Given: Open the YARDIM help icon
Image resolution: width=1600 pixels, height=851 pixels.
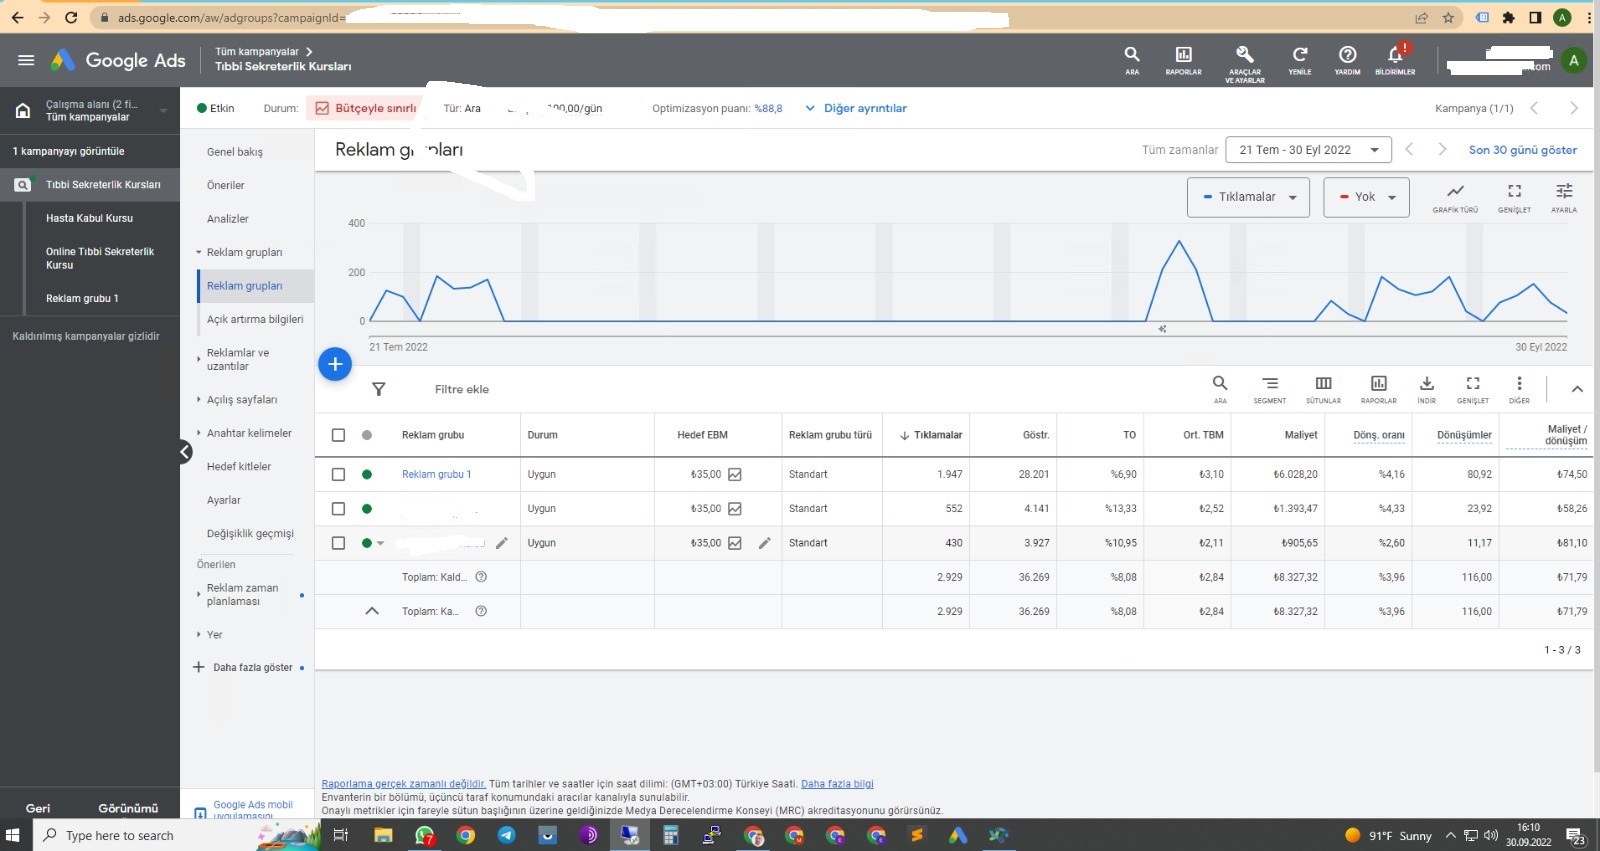Looking at the screenshot, I should coord(1347,59).
